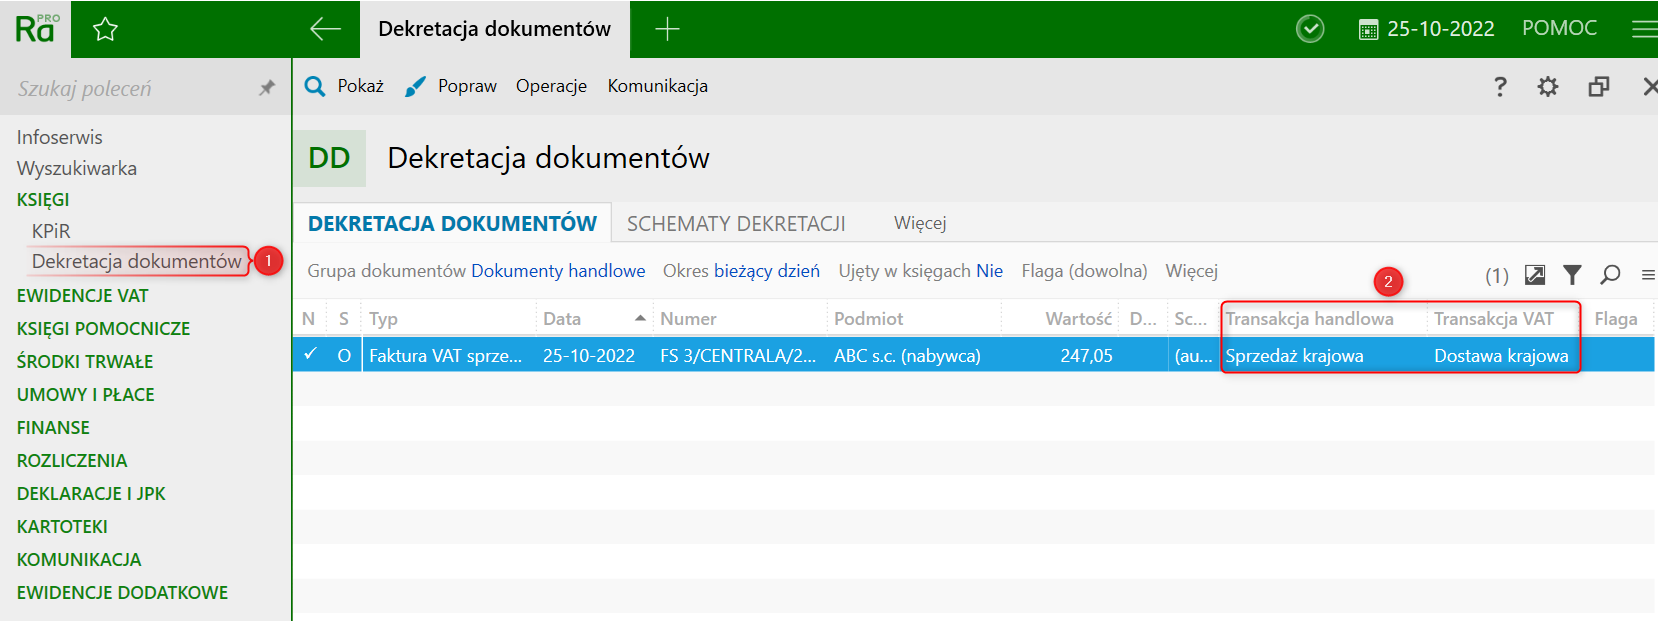Open KSIĘGI POMOCNICZE section
1658x621 pixels.
[x=103, y=329]
